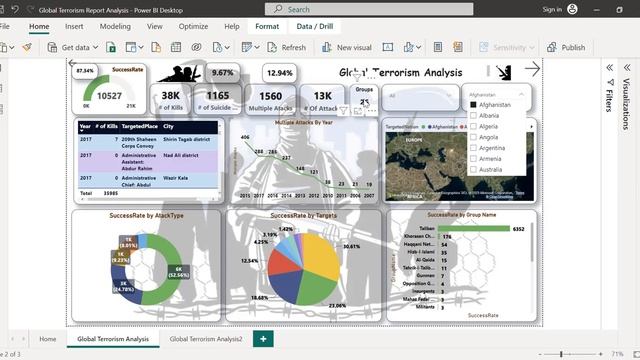Open More visuals dropdown arrow
This screenshot has width=640, height=360.
418,48
